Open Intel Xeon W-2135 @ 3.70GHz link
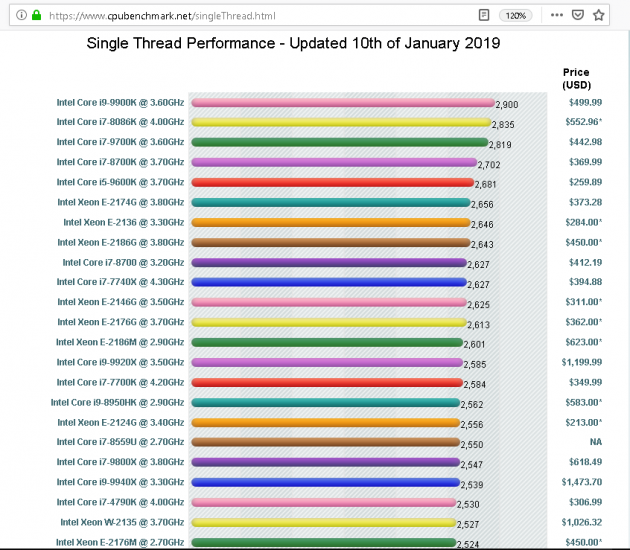This screenshot has height=550, width=630. pyautogui.click(x=122, y=522)
